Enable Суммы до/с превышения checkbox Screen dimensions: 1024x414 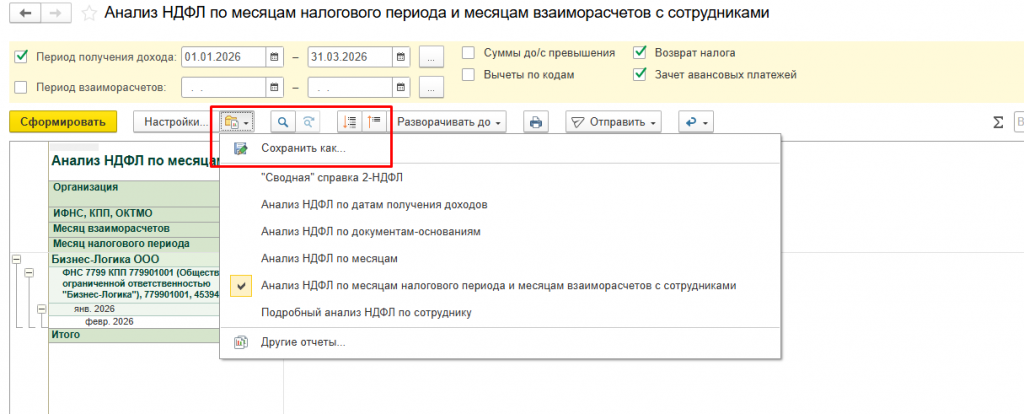[x=468, y=53]
